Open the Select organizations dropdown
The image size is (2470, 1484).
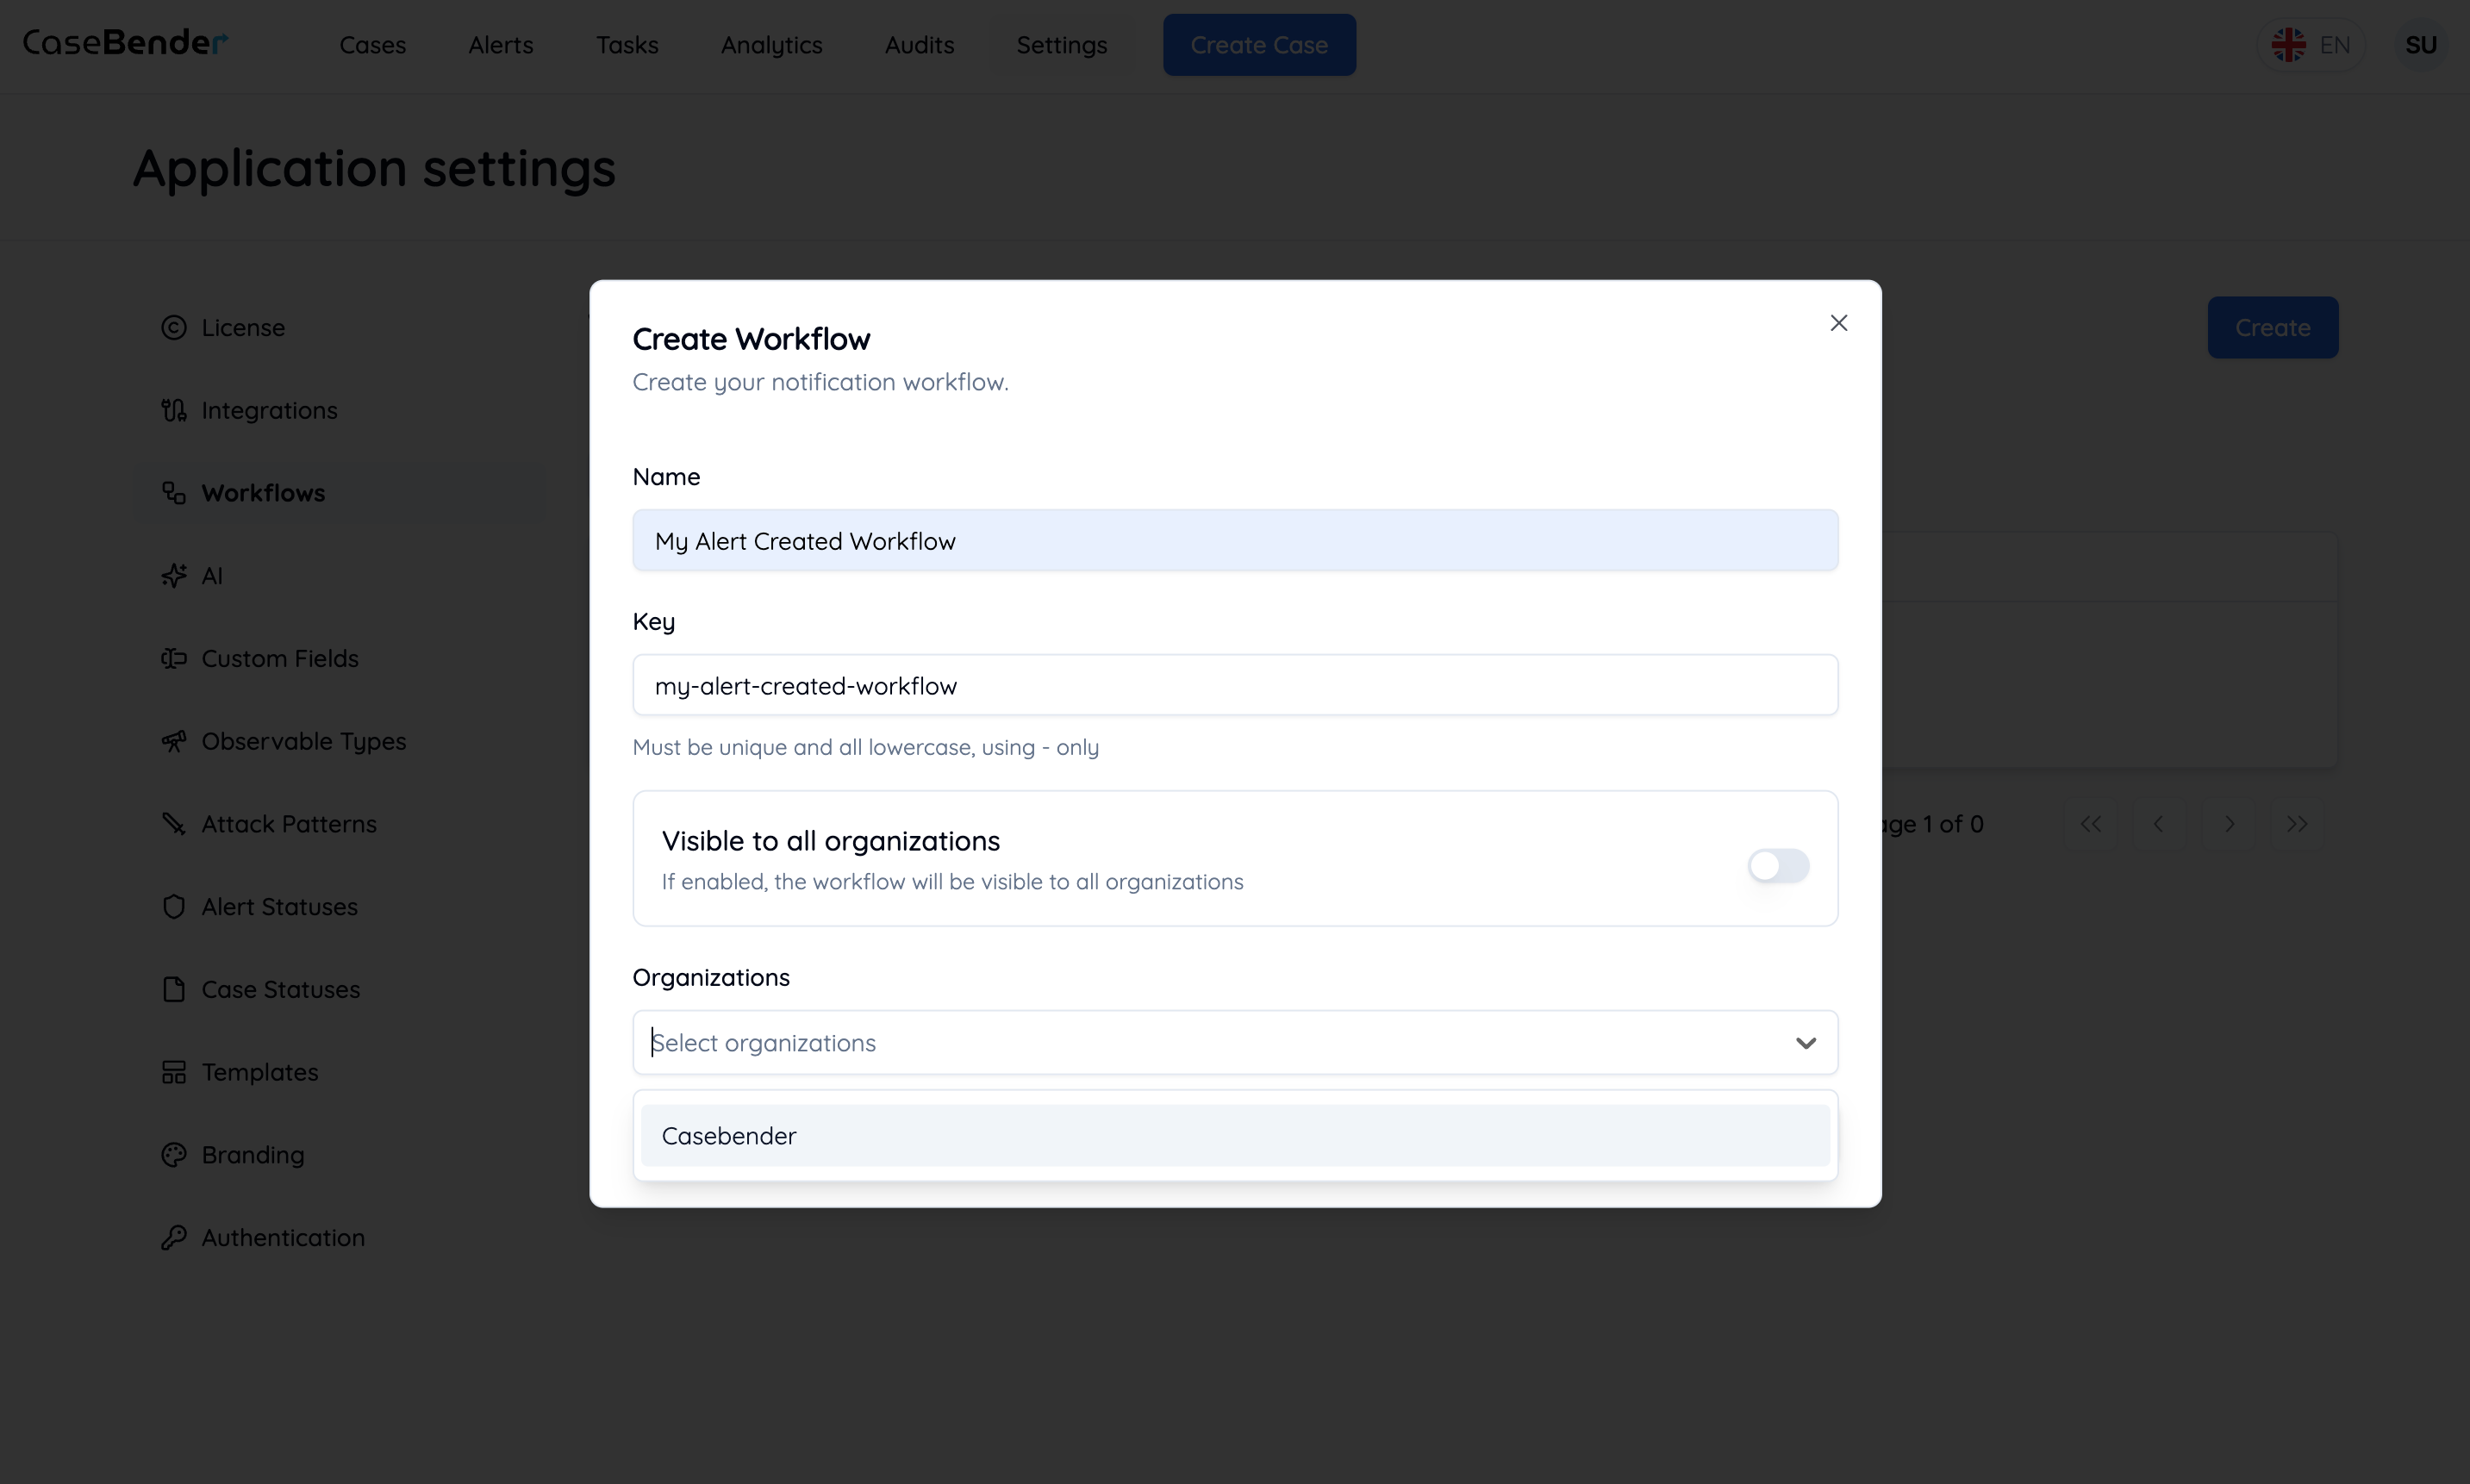[1233, 1042]
